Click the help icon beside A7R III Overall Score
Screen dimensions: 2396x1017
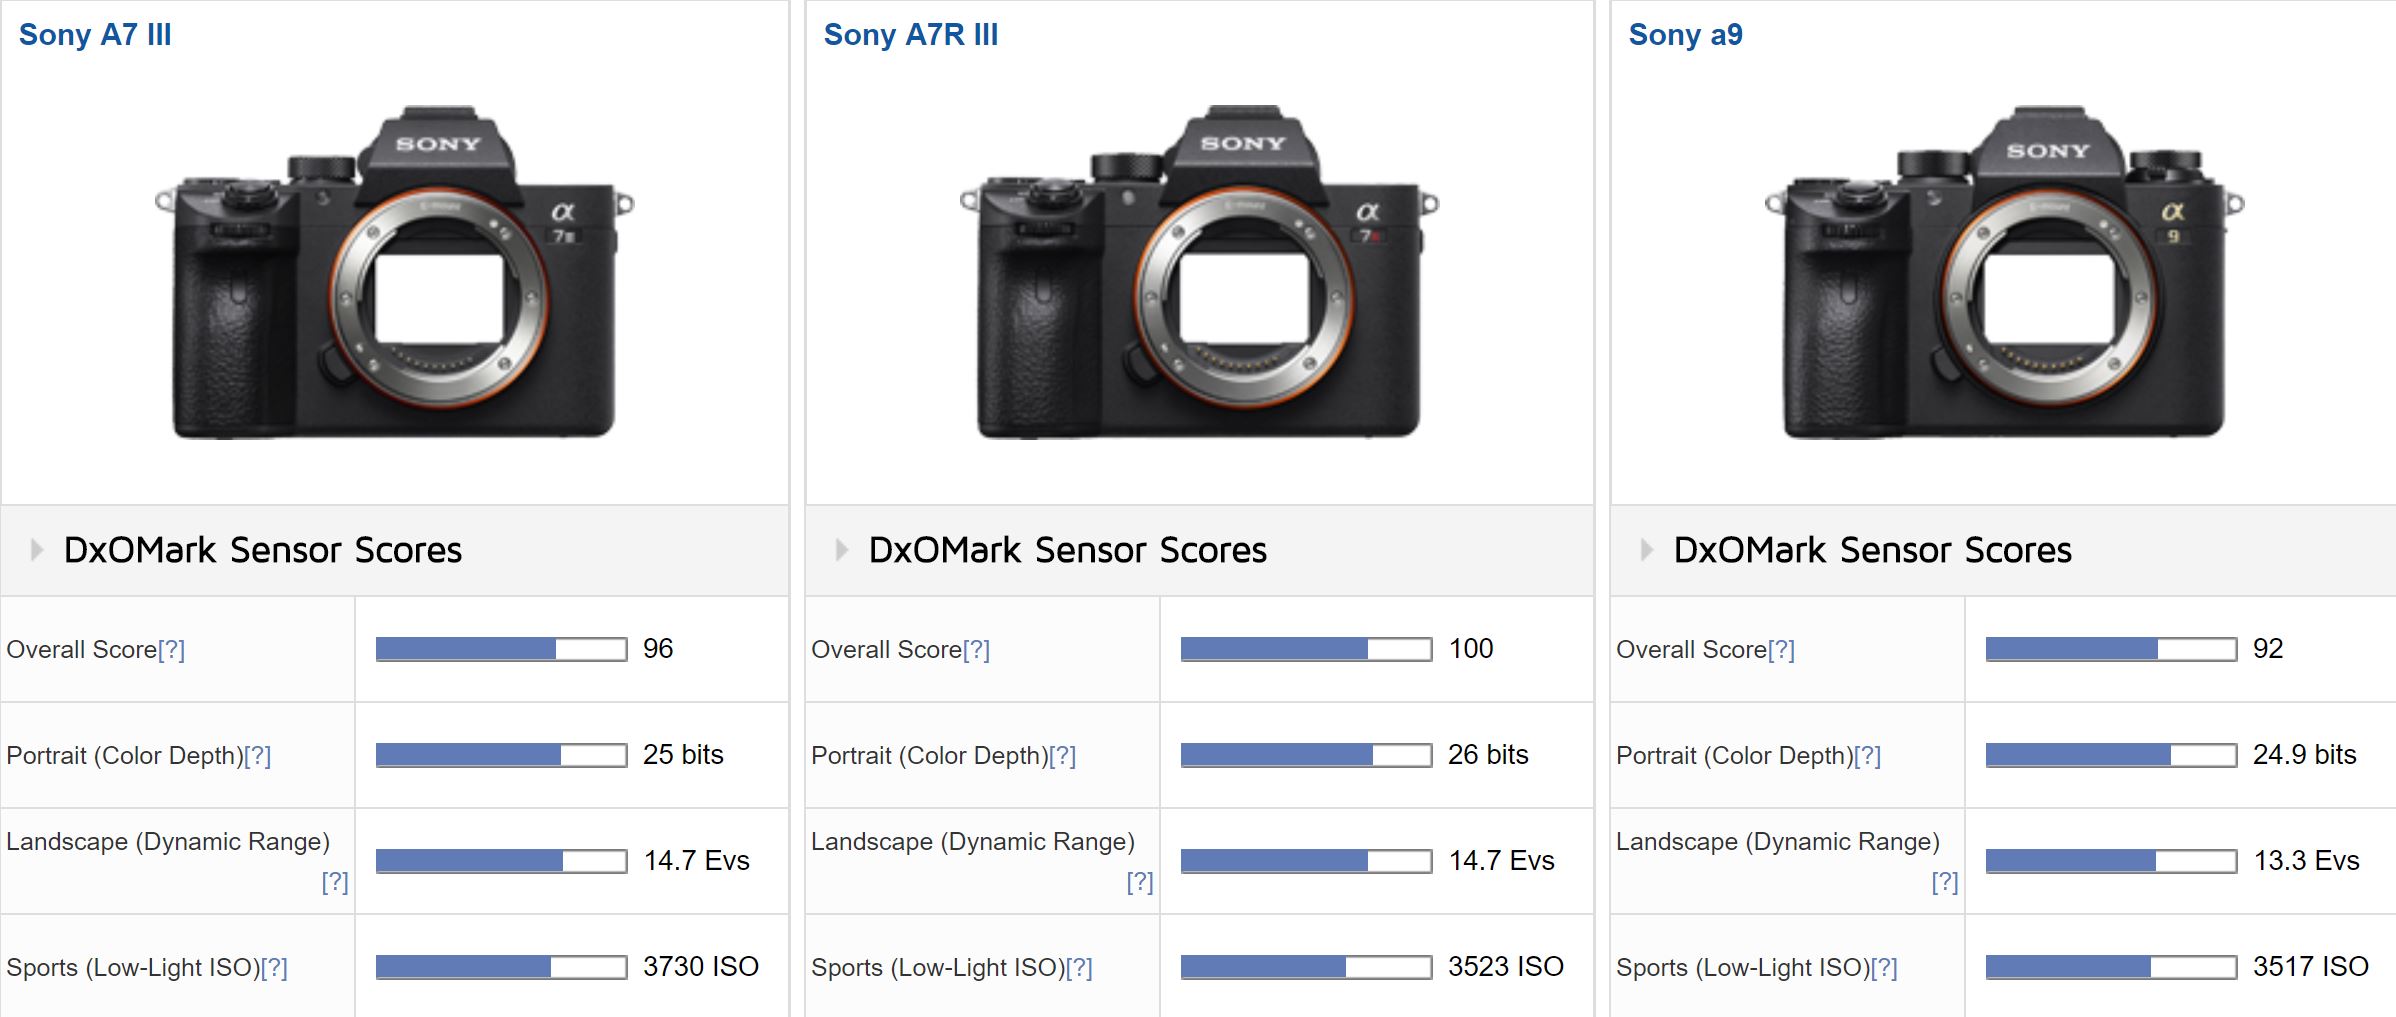tap(977, 650)
